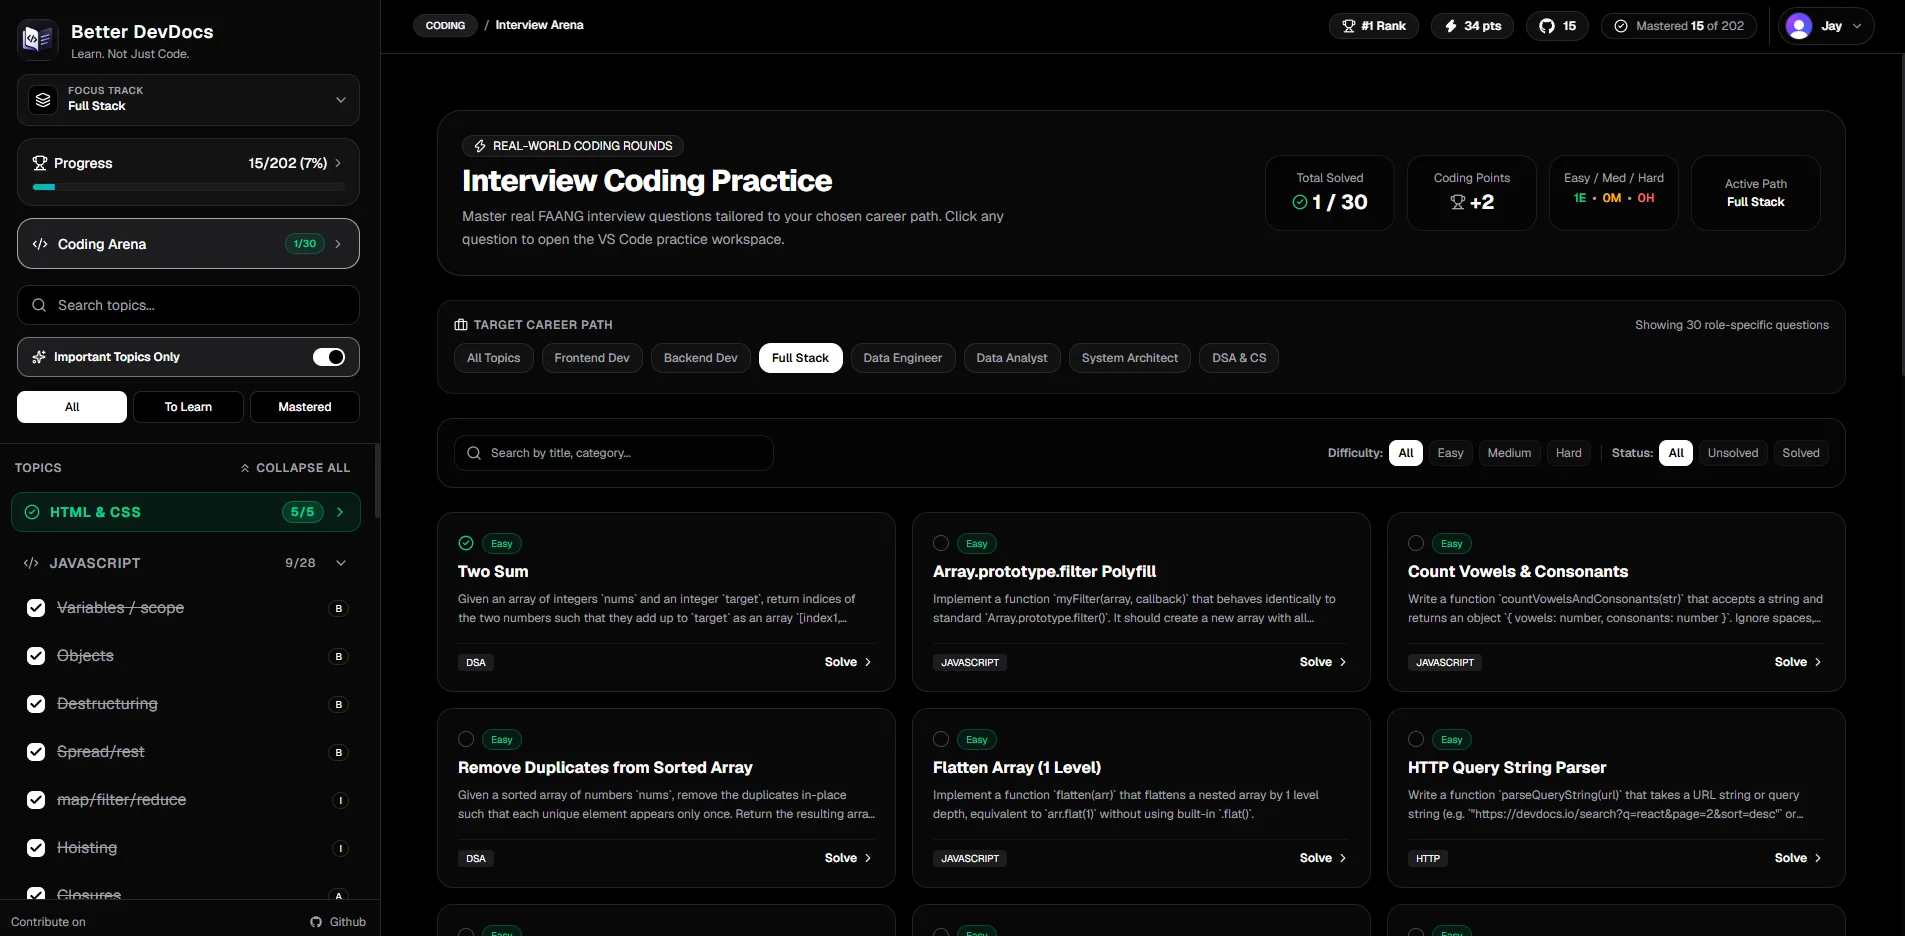Click the JavaScript code icon in topics

[x=31, y=563]
